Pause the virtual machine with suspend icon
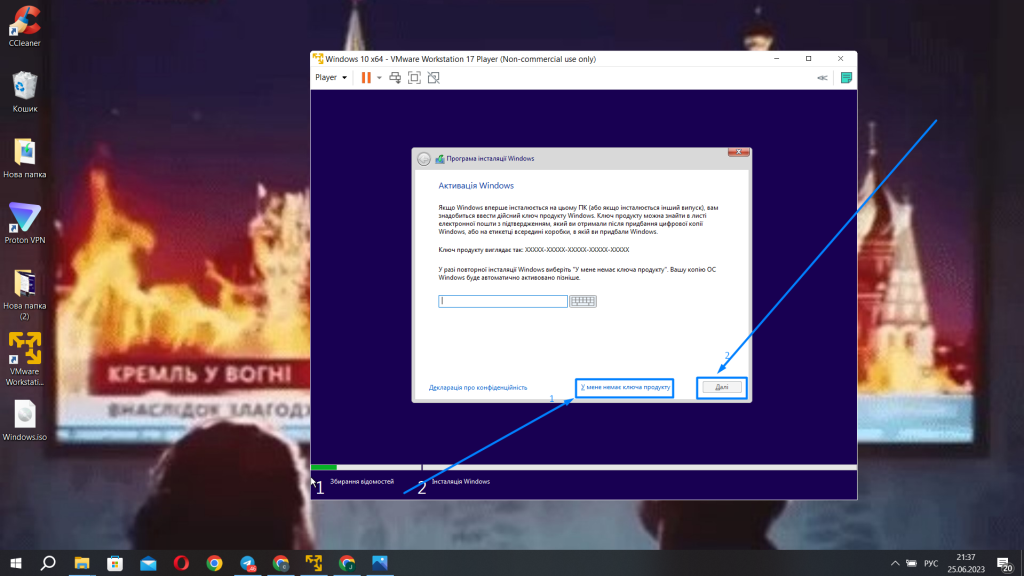Viewport: 1024px width, 576px height. 367,77
